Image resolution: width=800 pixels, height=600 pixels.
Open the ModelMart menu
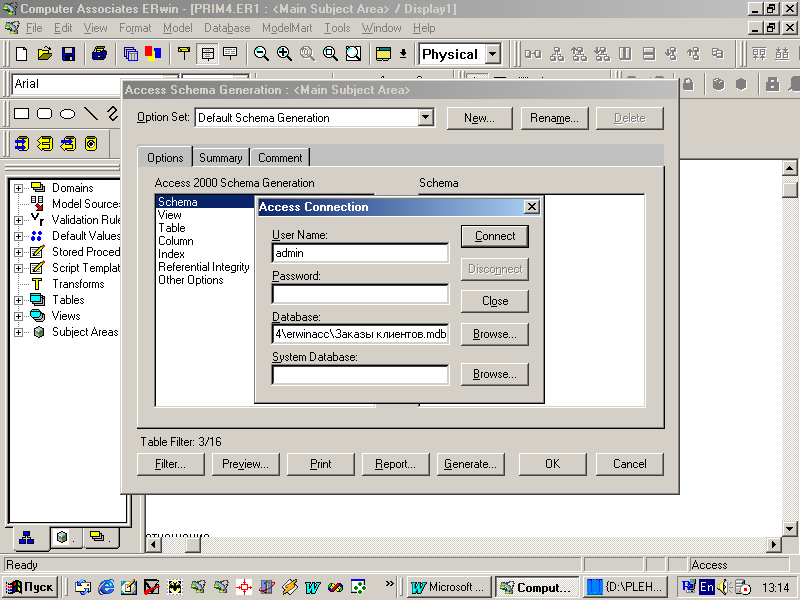pos(287,28)
